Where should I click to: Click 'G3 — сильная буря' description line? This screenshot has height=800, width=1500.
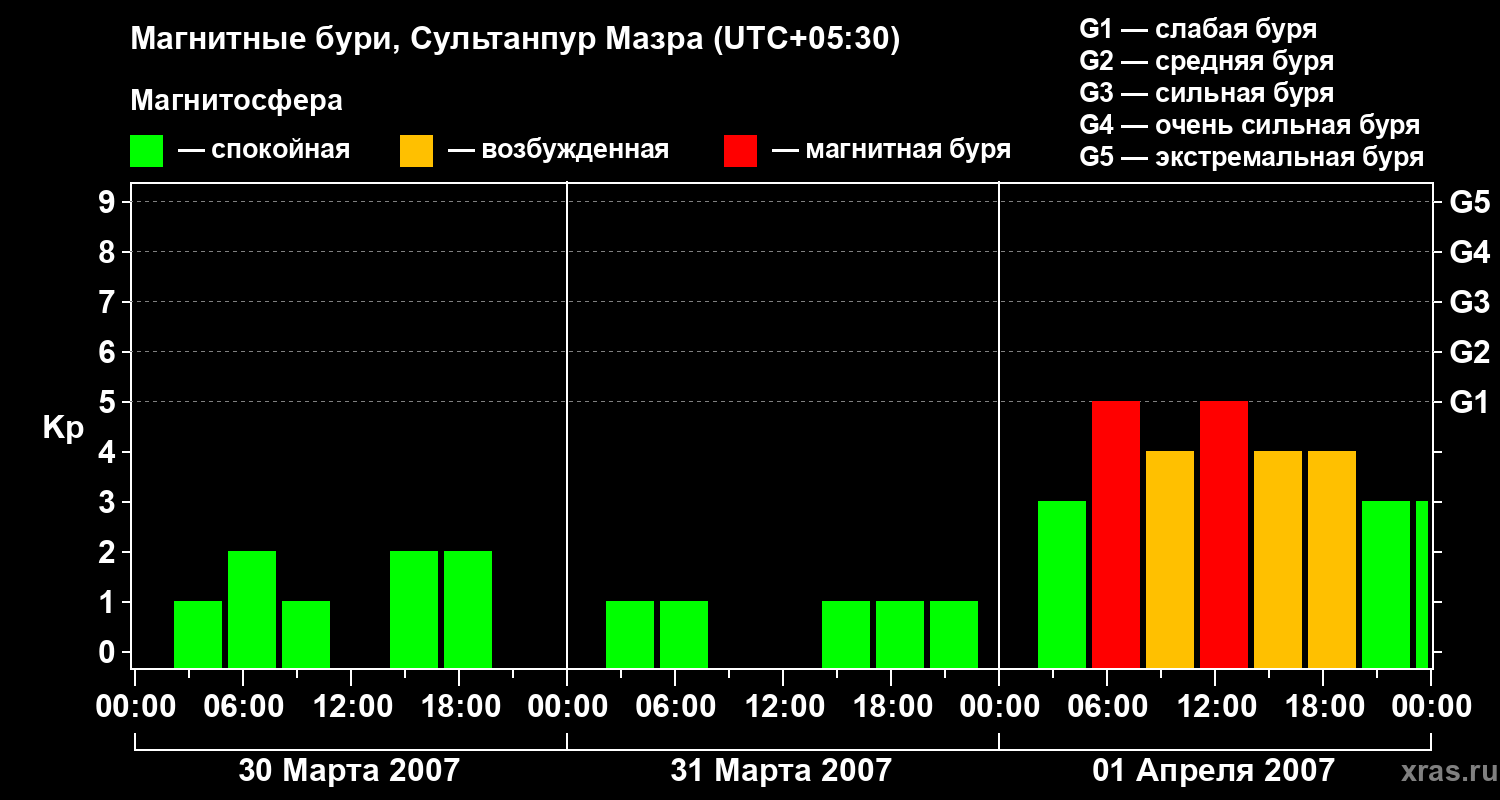click(1206, 93)
